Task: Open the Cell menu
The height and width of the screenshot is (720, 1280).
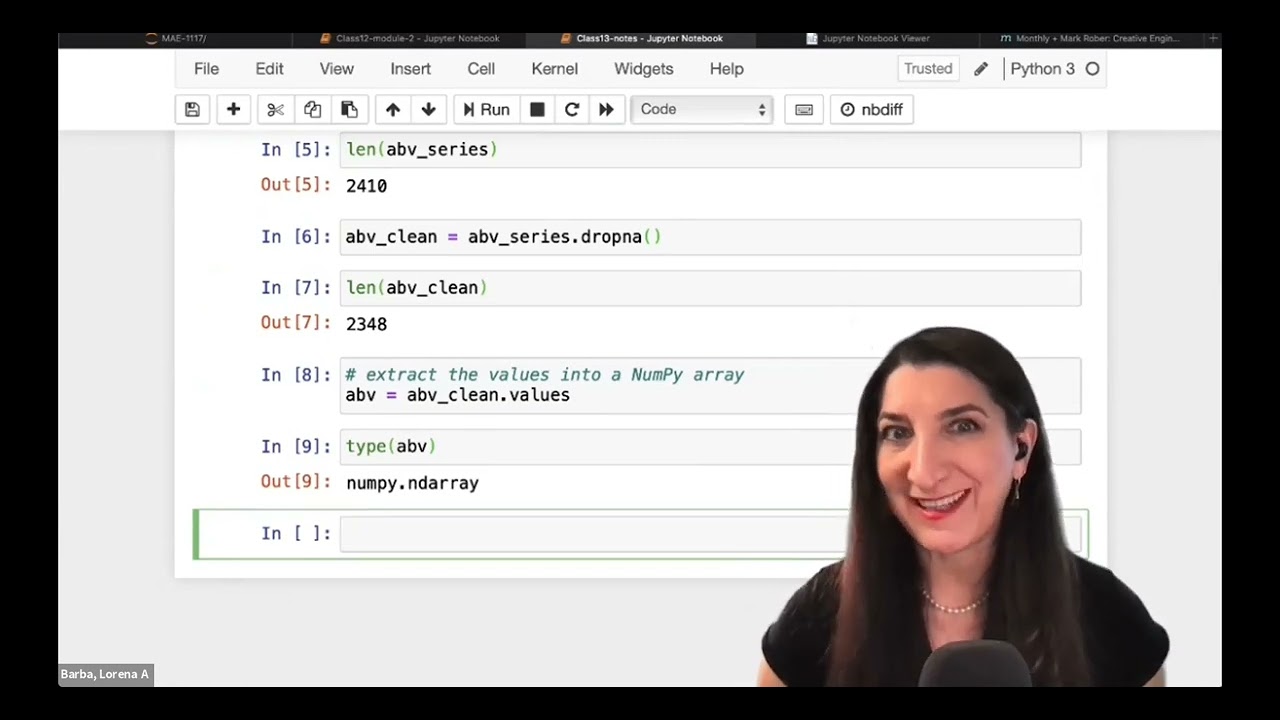Action: pyautogui.click(x=481, y=69)
